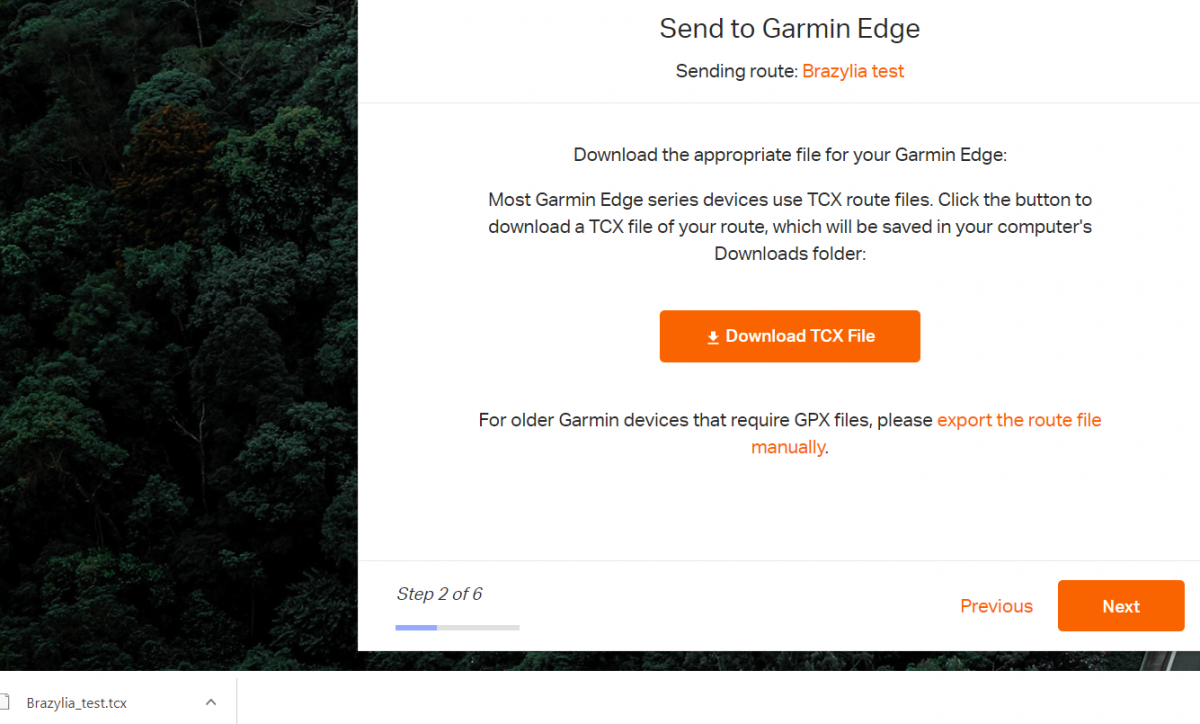
Task: Click the filled blue part of the progress bar
Action: click(416, 627)
